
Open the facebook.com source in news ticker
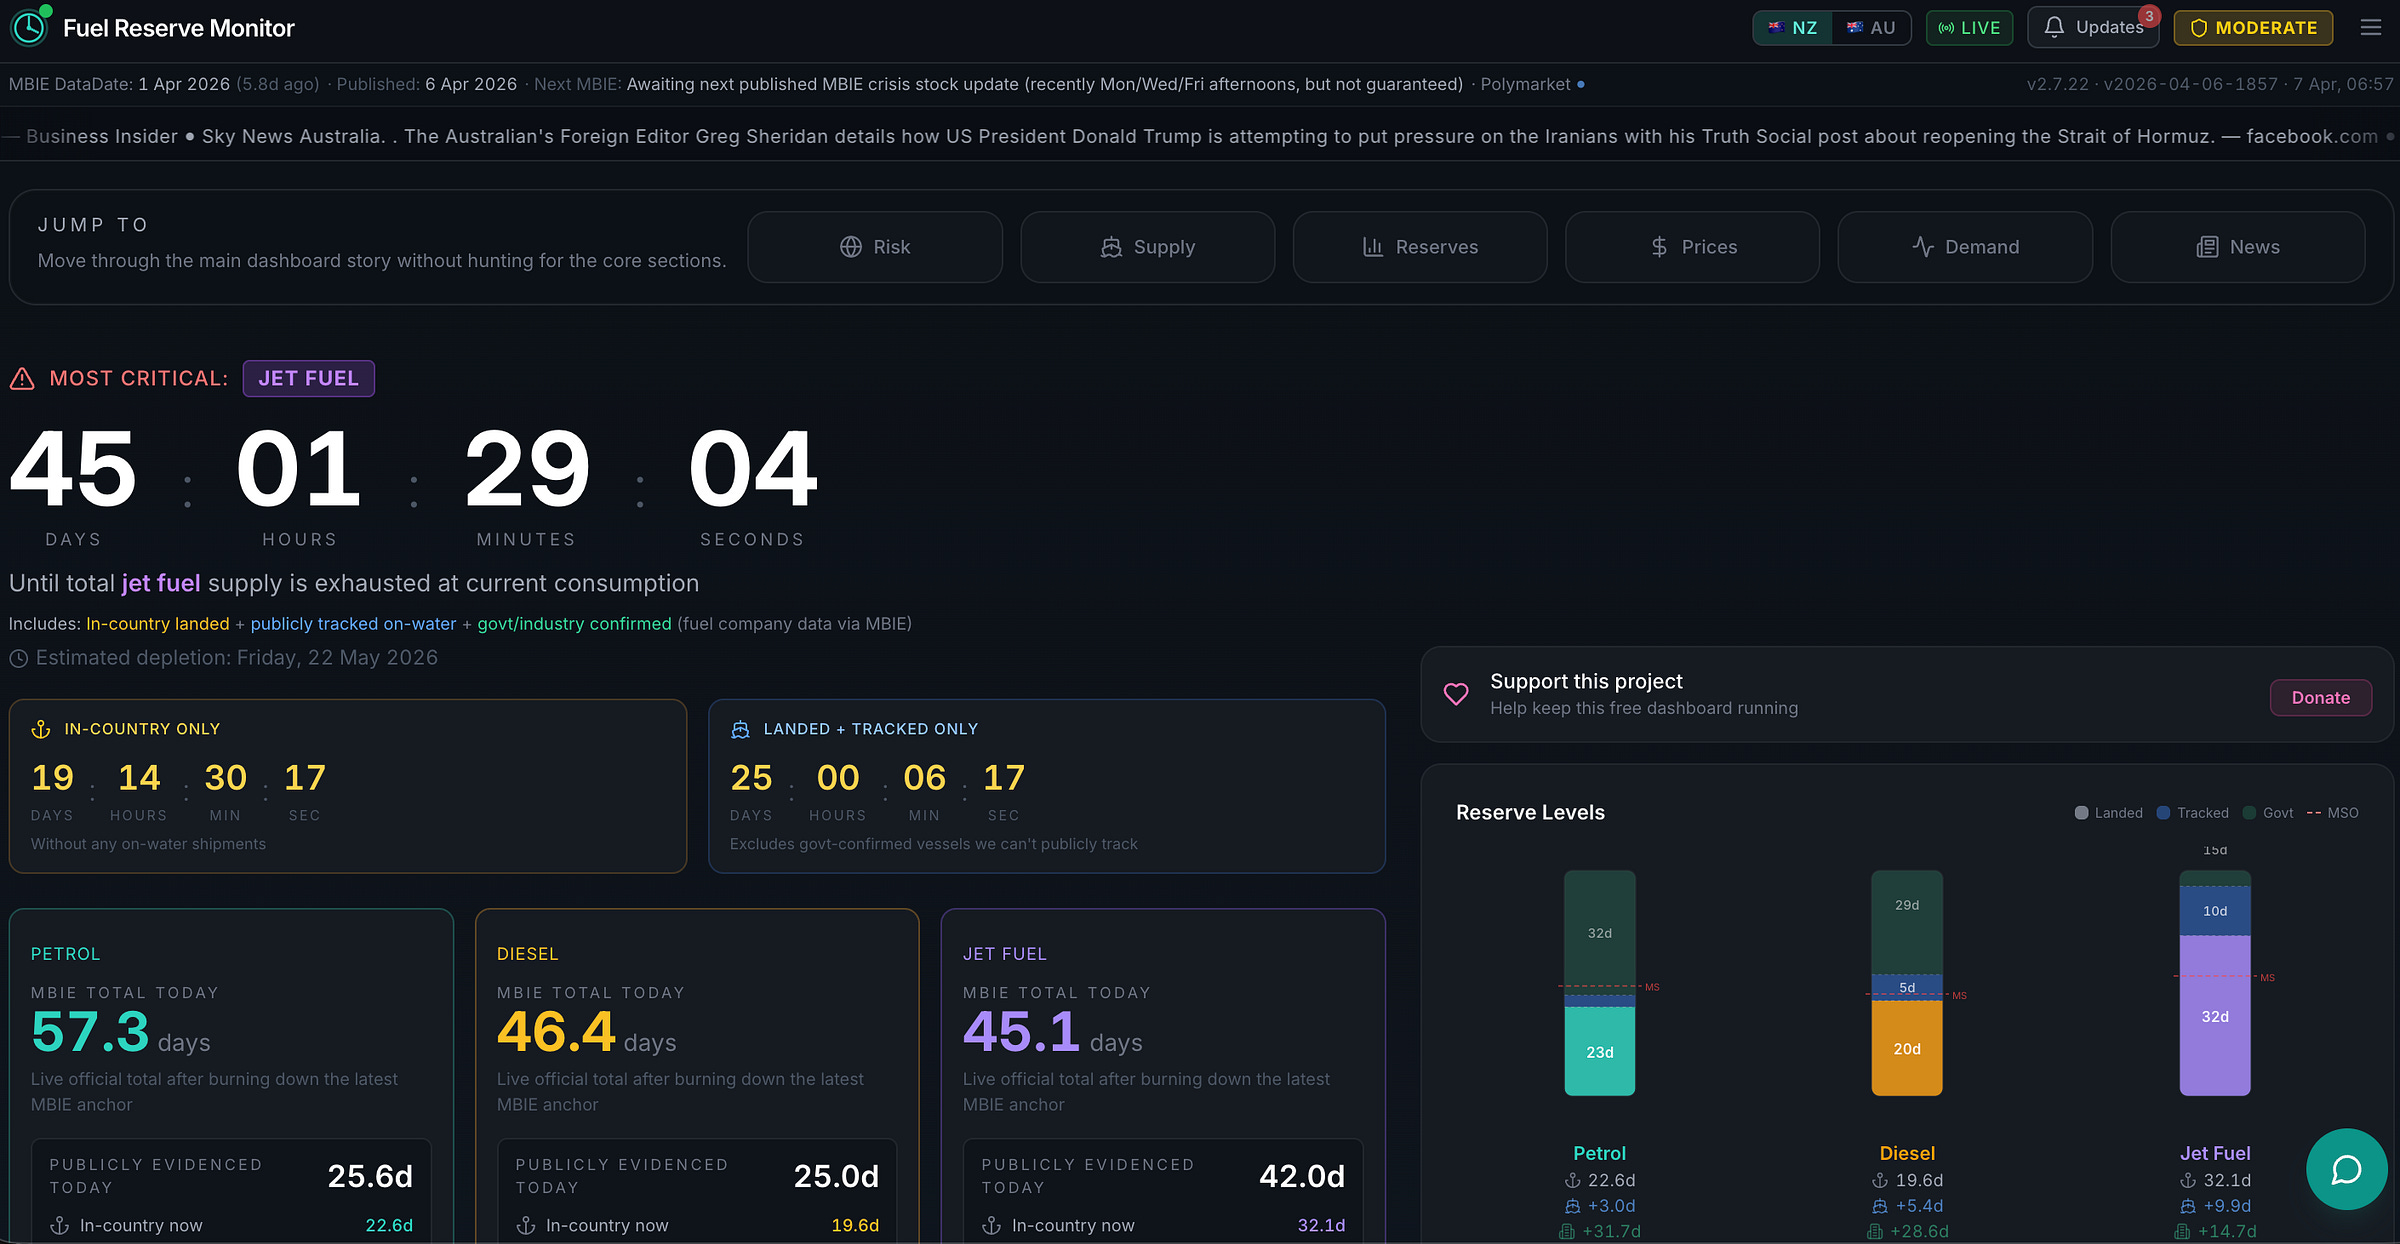pos(2312,136)
